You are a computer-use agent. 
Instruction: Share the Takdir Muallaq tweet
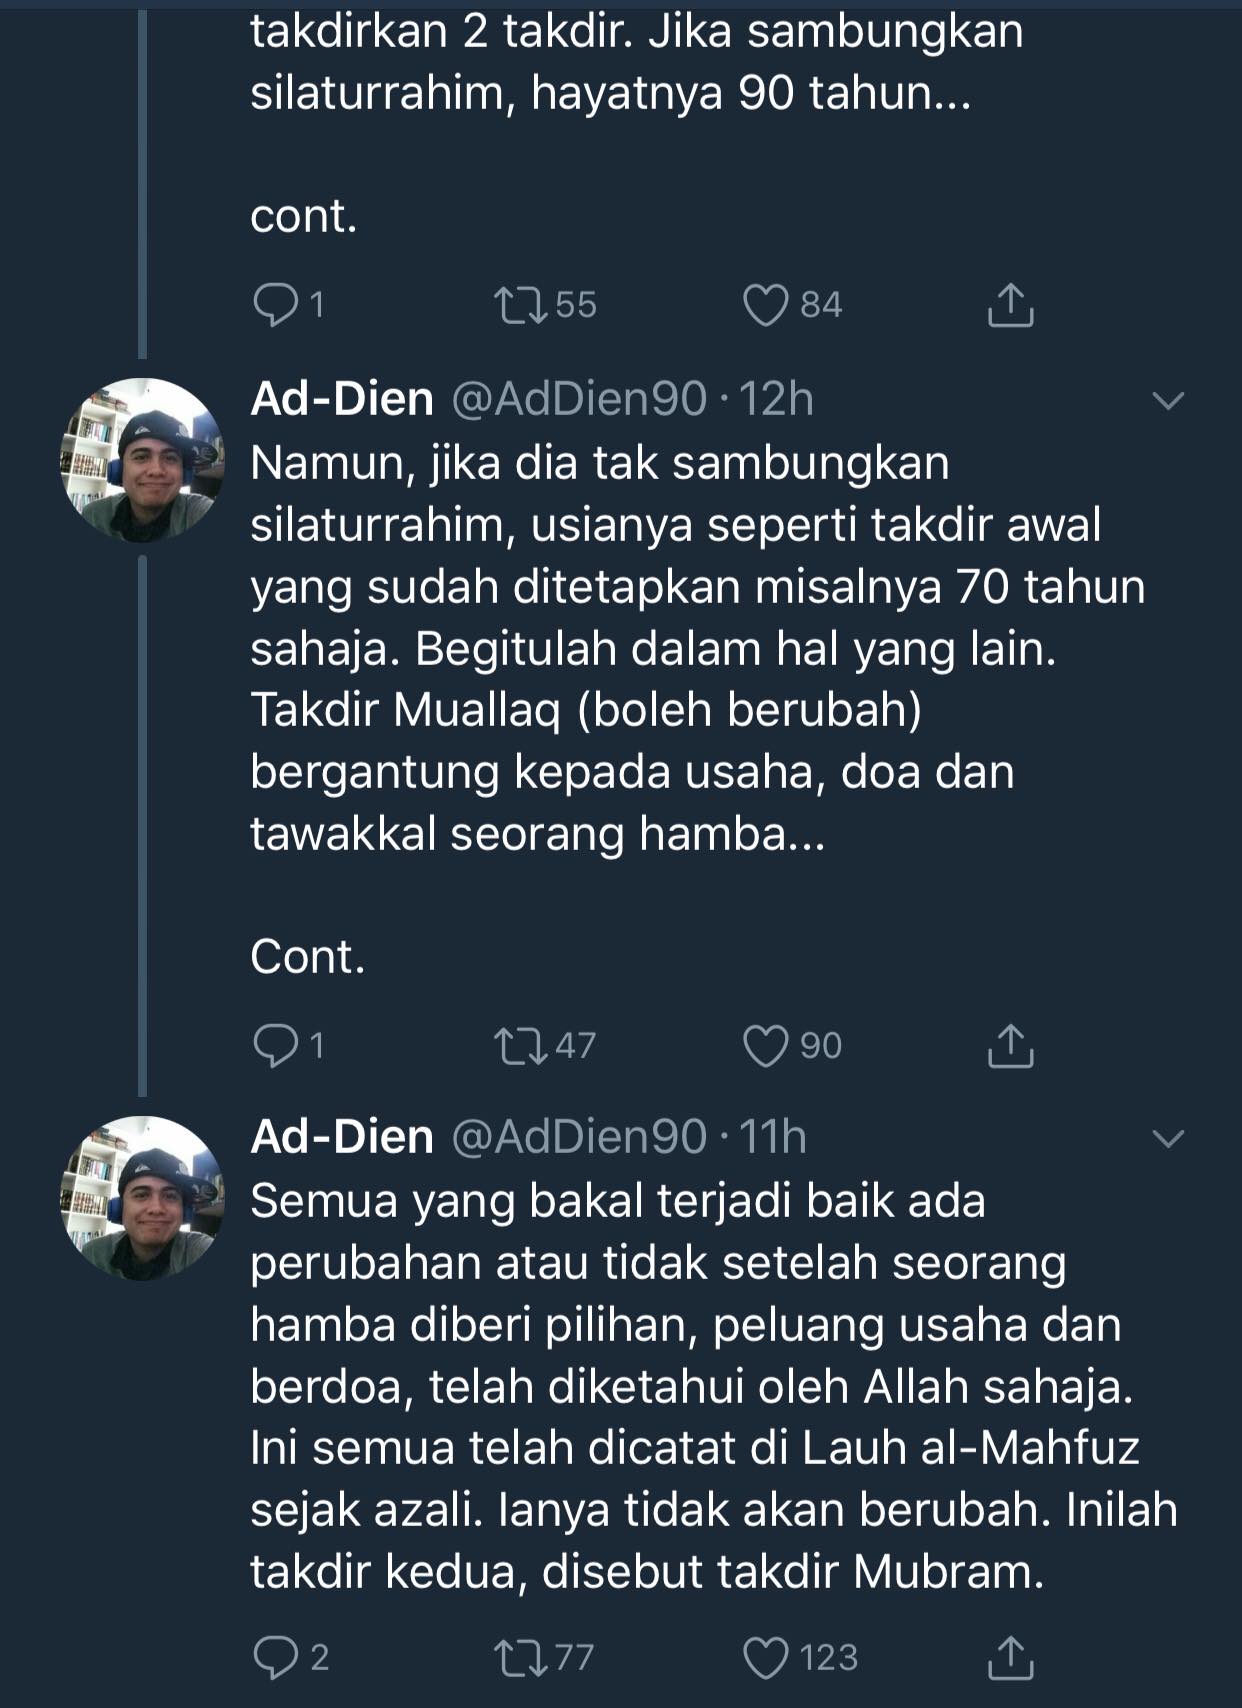coord(1010,1046)
